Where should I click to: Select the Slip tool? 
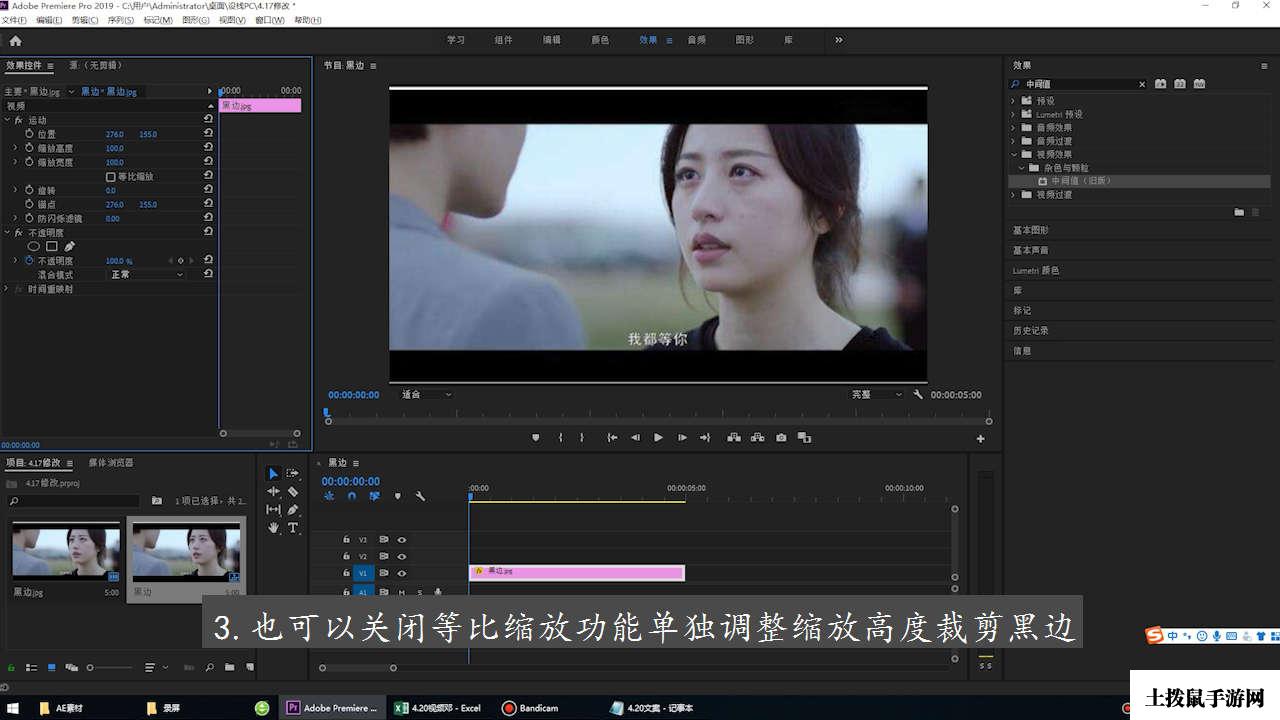(x=274, y=509)
